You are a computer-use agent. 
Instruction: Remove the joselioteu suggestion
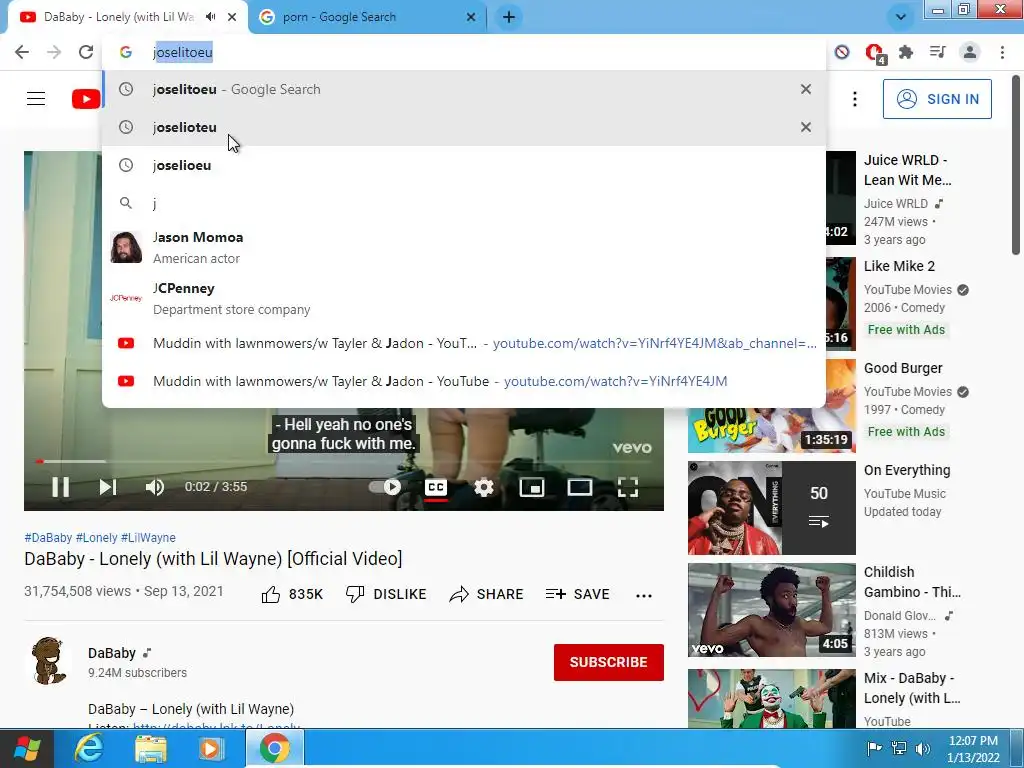806,127
